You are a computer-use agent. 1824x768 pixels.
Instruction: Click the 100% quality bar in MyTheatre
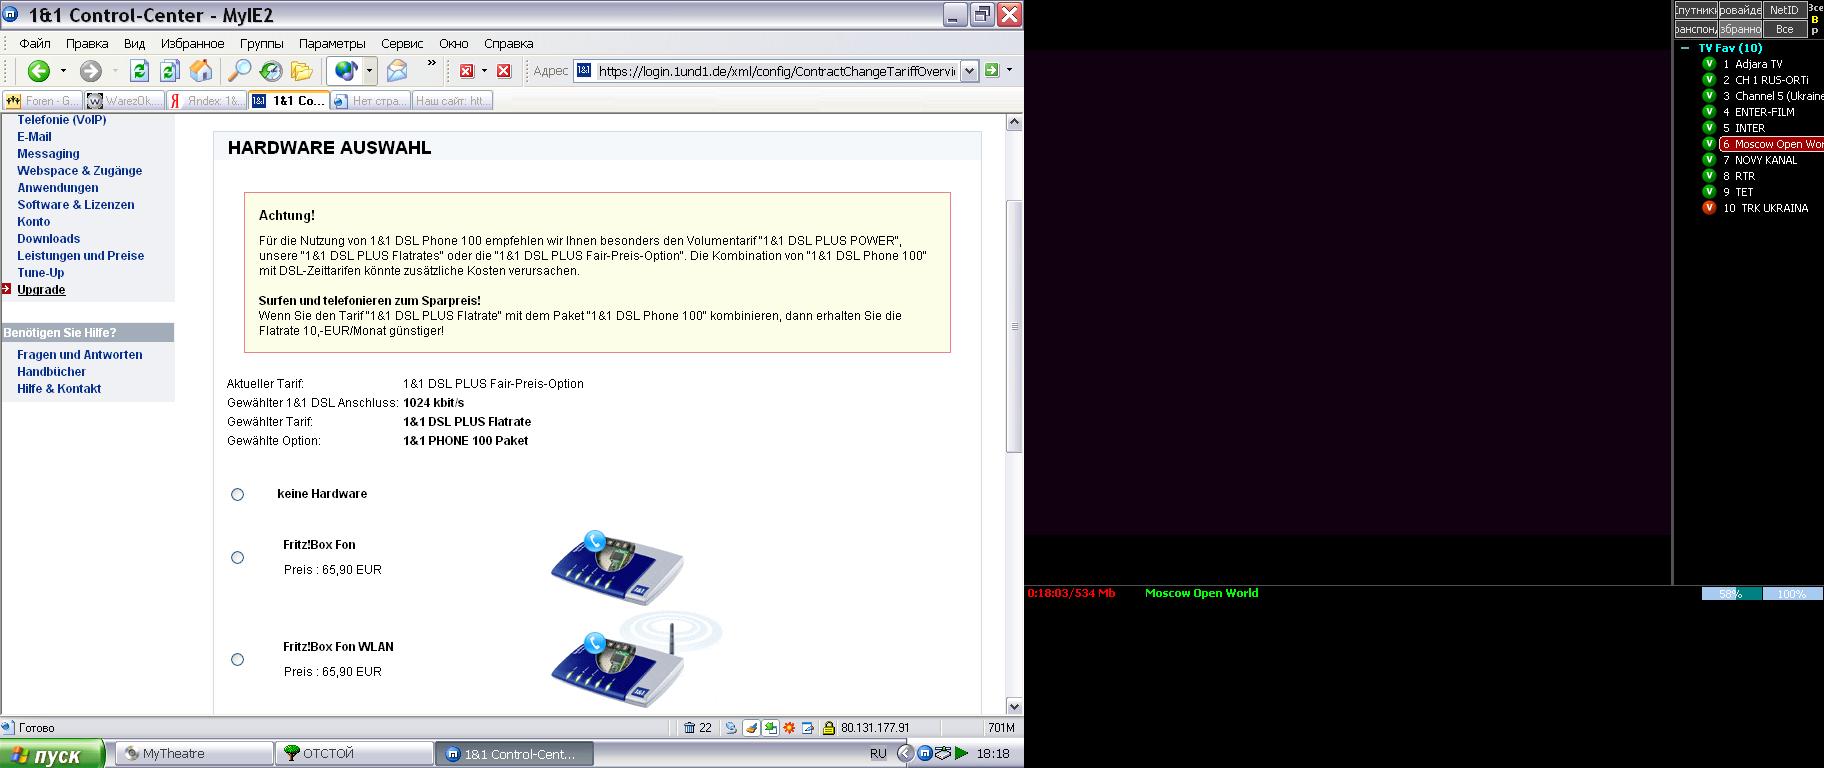click(x=1792, y=593)
